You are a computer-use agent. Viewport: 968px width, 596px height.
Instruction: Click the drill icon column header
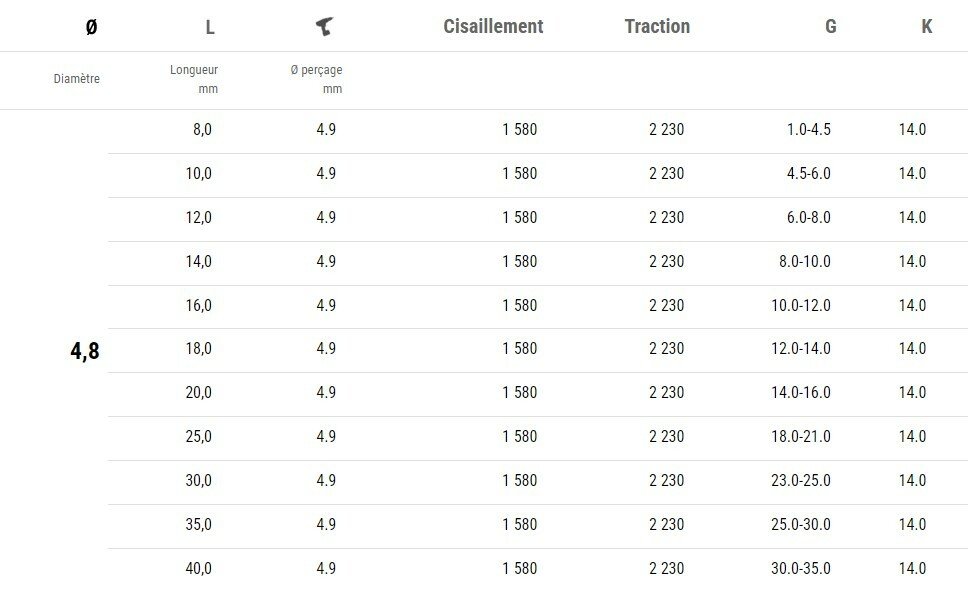point(323,27)
